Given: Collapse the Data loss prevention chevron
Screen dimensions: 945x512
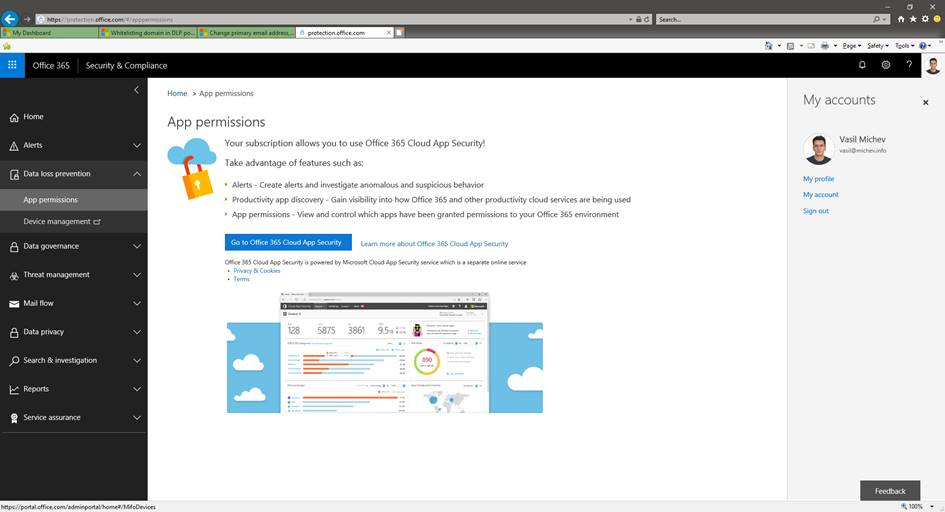Looking at the screenshot, I should coord(137,174).
